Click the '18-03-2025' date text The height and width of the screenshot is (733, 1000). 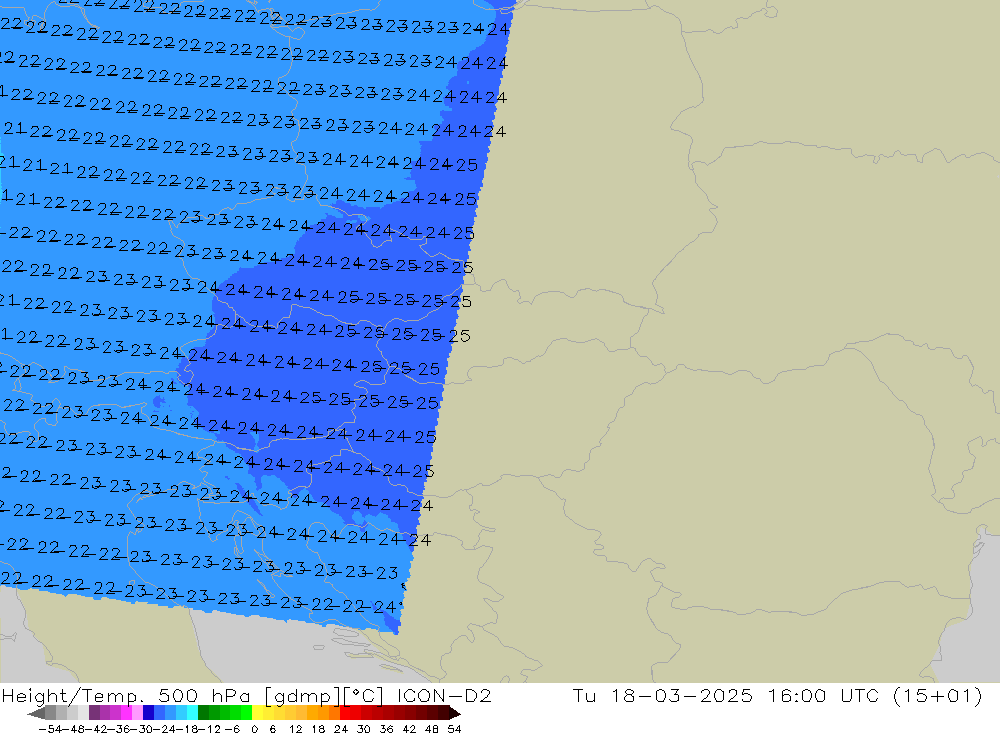click(x=682, y=696)
